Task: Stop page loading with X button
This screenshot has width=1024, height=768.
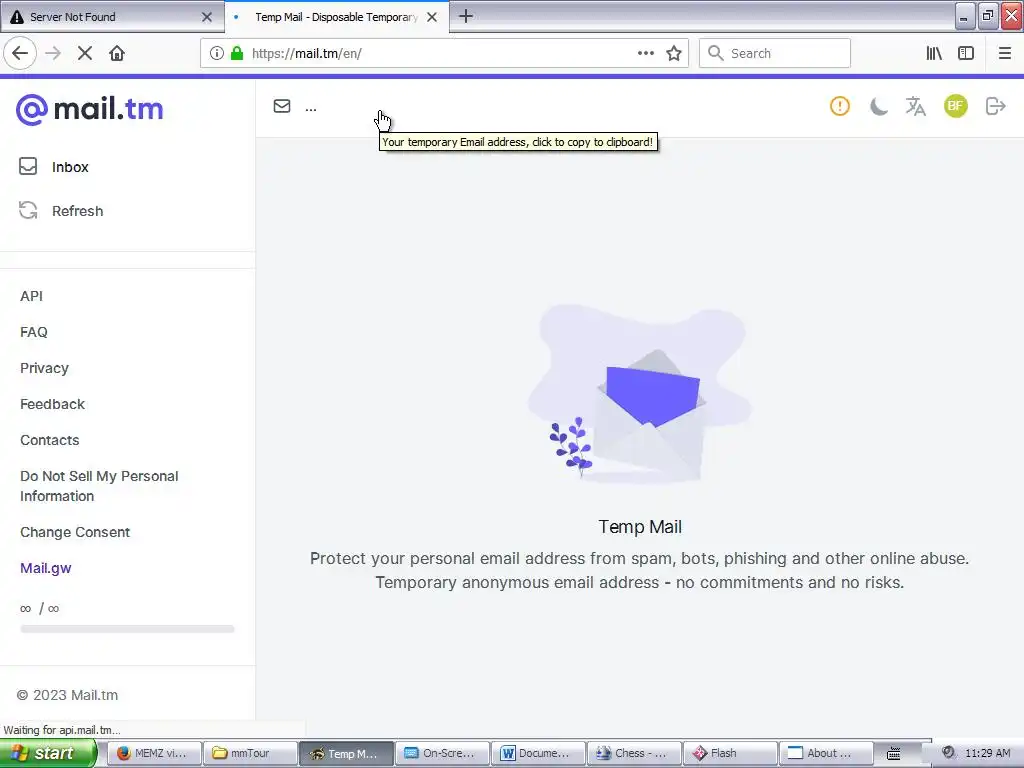Action: [x=85, y=53]
